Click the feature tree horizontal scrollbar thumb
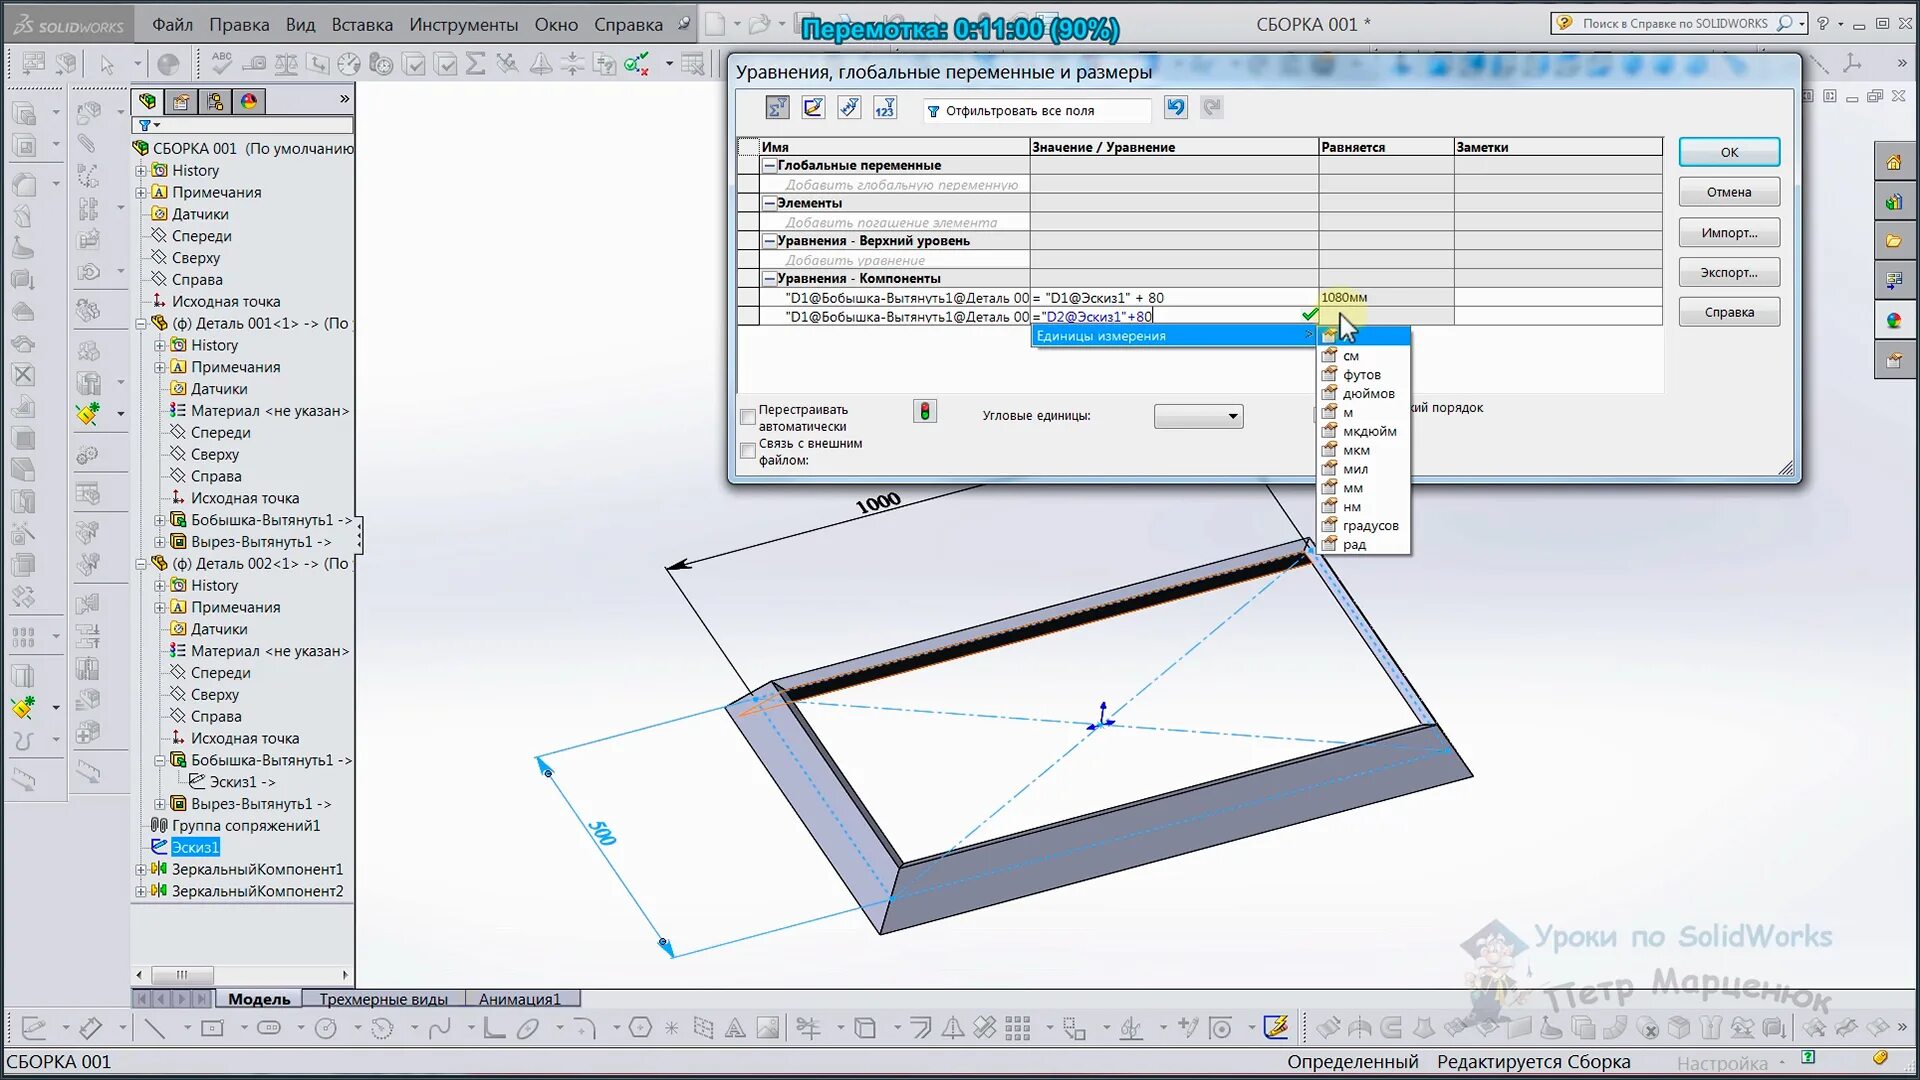 pyautogui.click(x=182, y=974)
